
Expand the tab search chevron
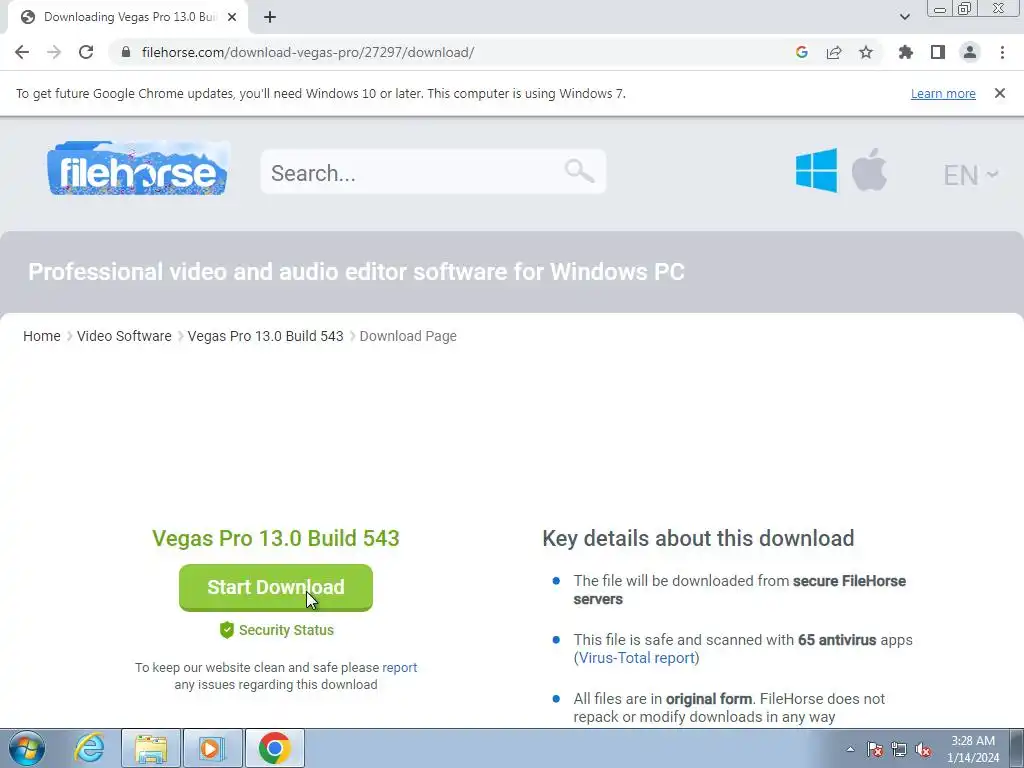[904, 17]
